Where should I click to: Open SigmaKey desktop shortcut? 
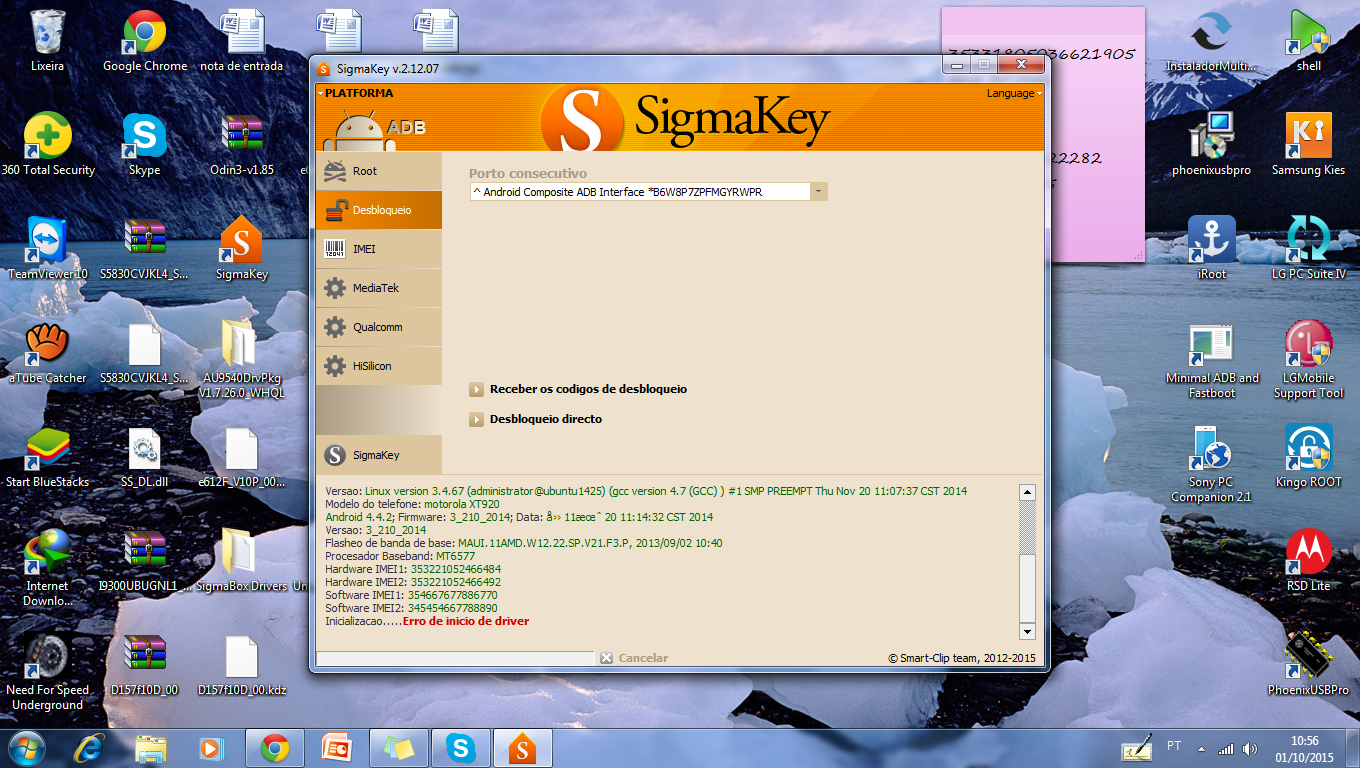241,248
